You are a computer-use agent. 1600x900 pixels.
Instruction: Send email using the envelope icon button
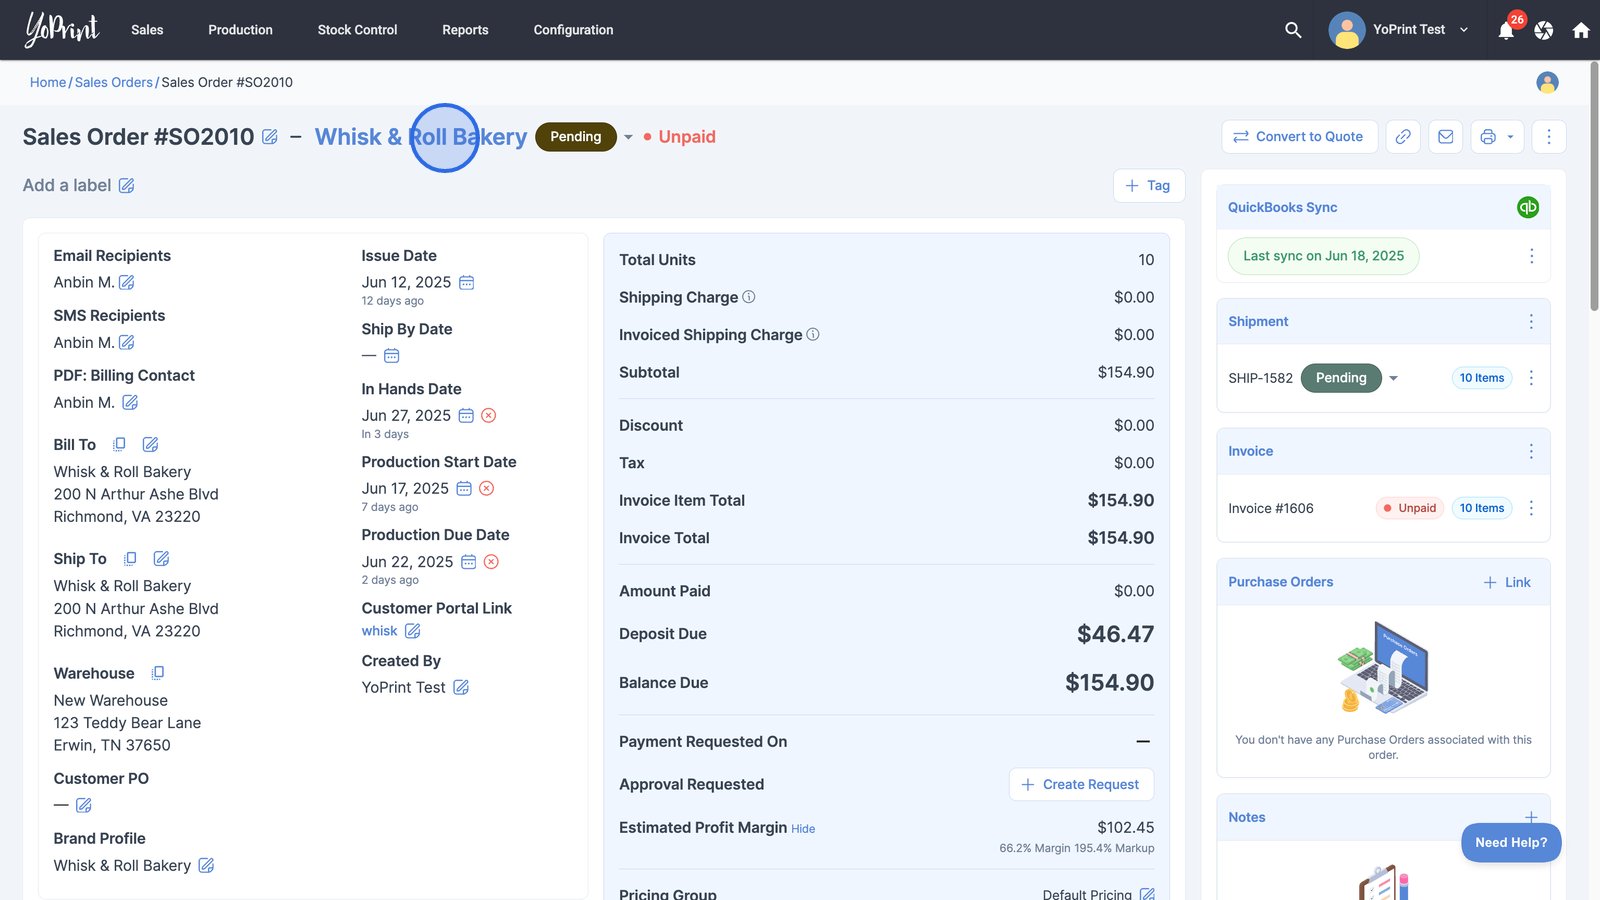point(1446,137)
